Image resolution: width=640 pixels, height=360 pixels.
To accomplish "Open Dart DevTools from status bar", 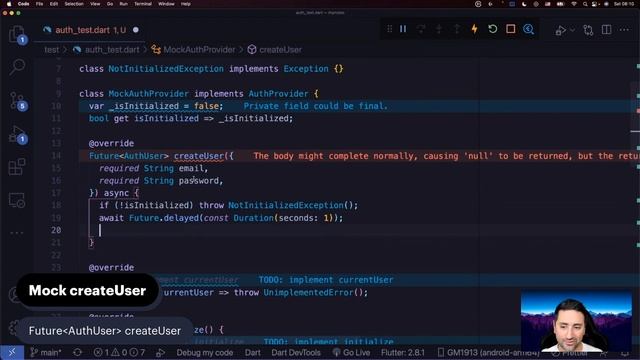I will point(296,352).
